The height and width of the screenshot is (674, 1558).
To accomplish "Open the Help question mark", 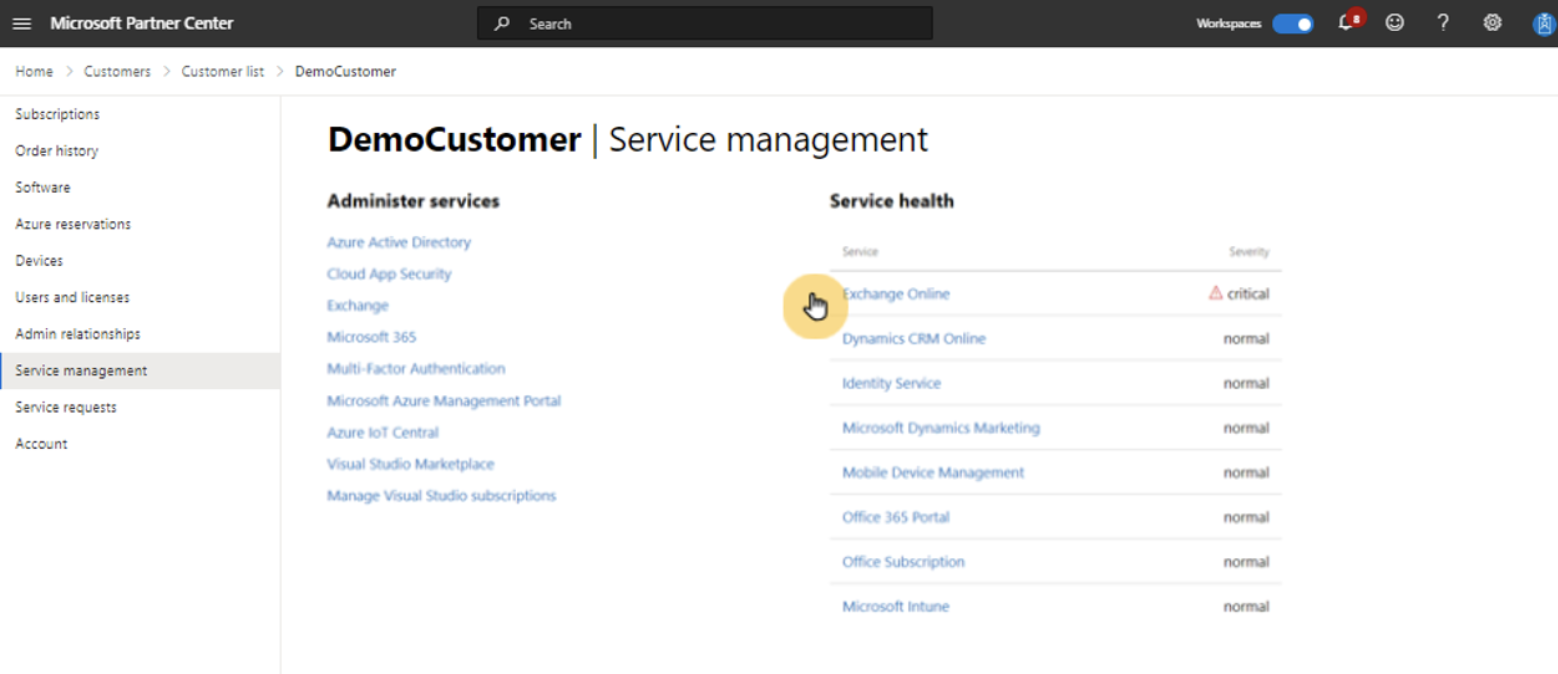I will click(1442, 23).
